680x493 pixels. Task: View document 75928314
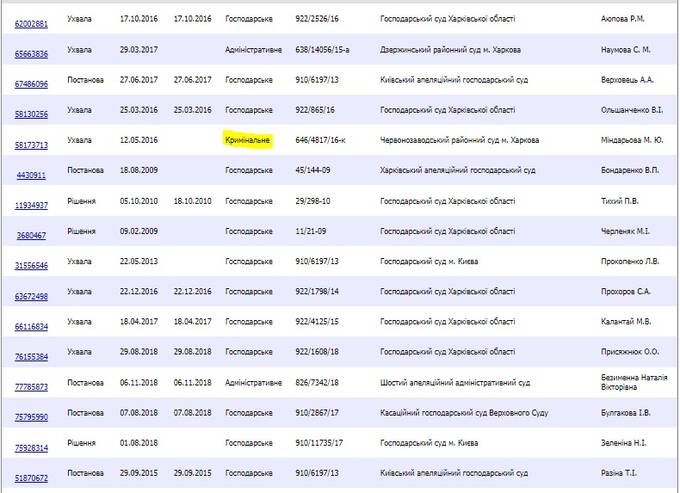tap(30, 447)
